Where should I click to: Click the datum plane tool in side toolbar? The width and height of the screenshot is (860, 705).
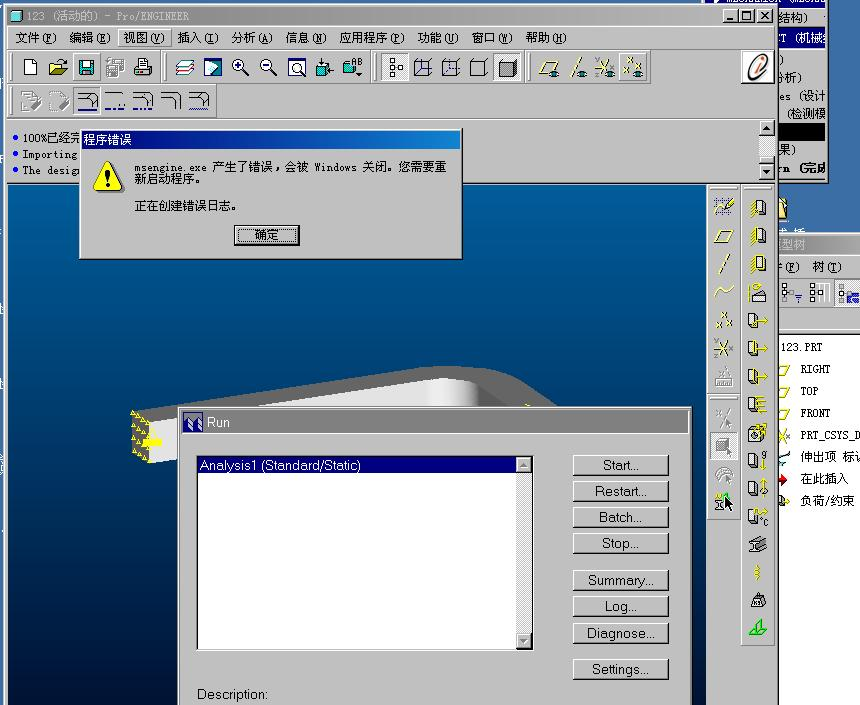[724, 236]
